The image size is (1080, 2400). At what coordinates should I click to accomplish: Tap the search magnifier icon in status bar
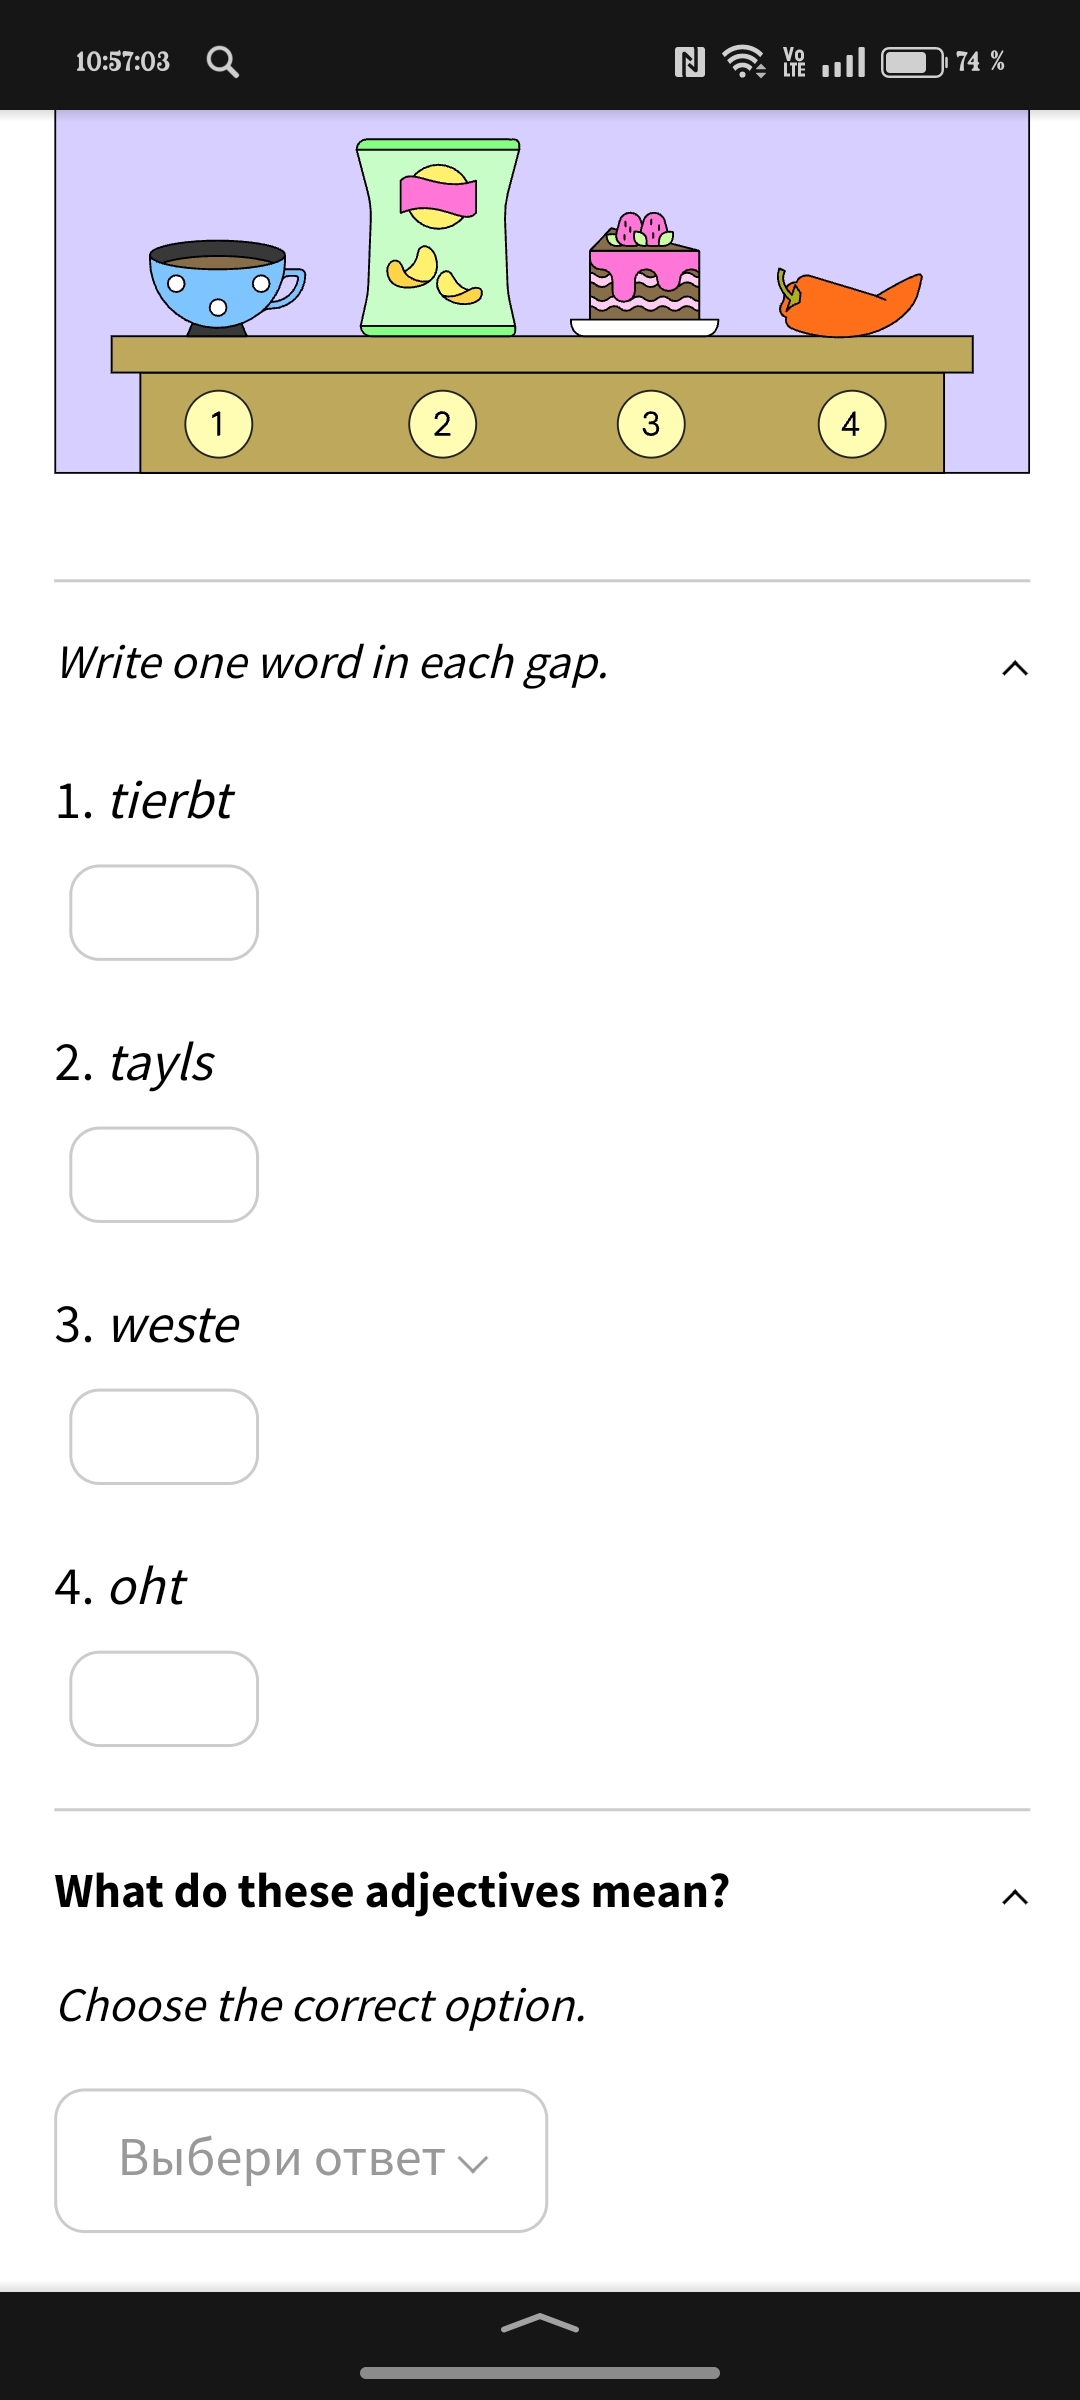[222, 62]
